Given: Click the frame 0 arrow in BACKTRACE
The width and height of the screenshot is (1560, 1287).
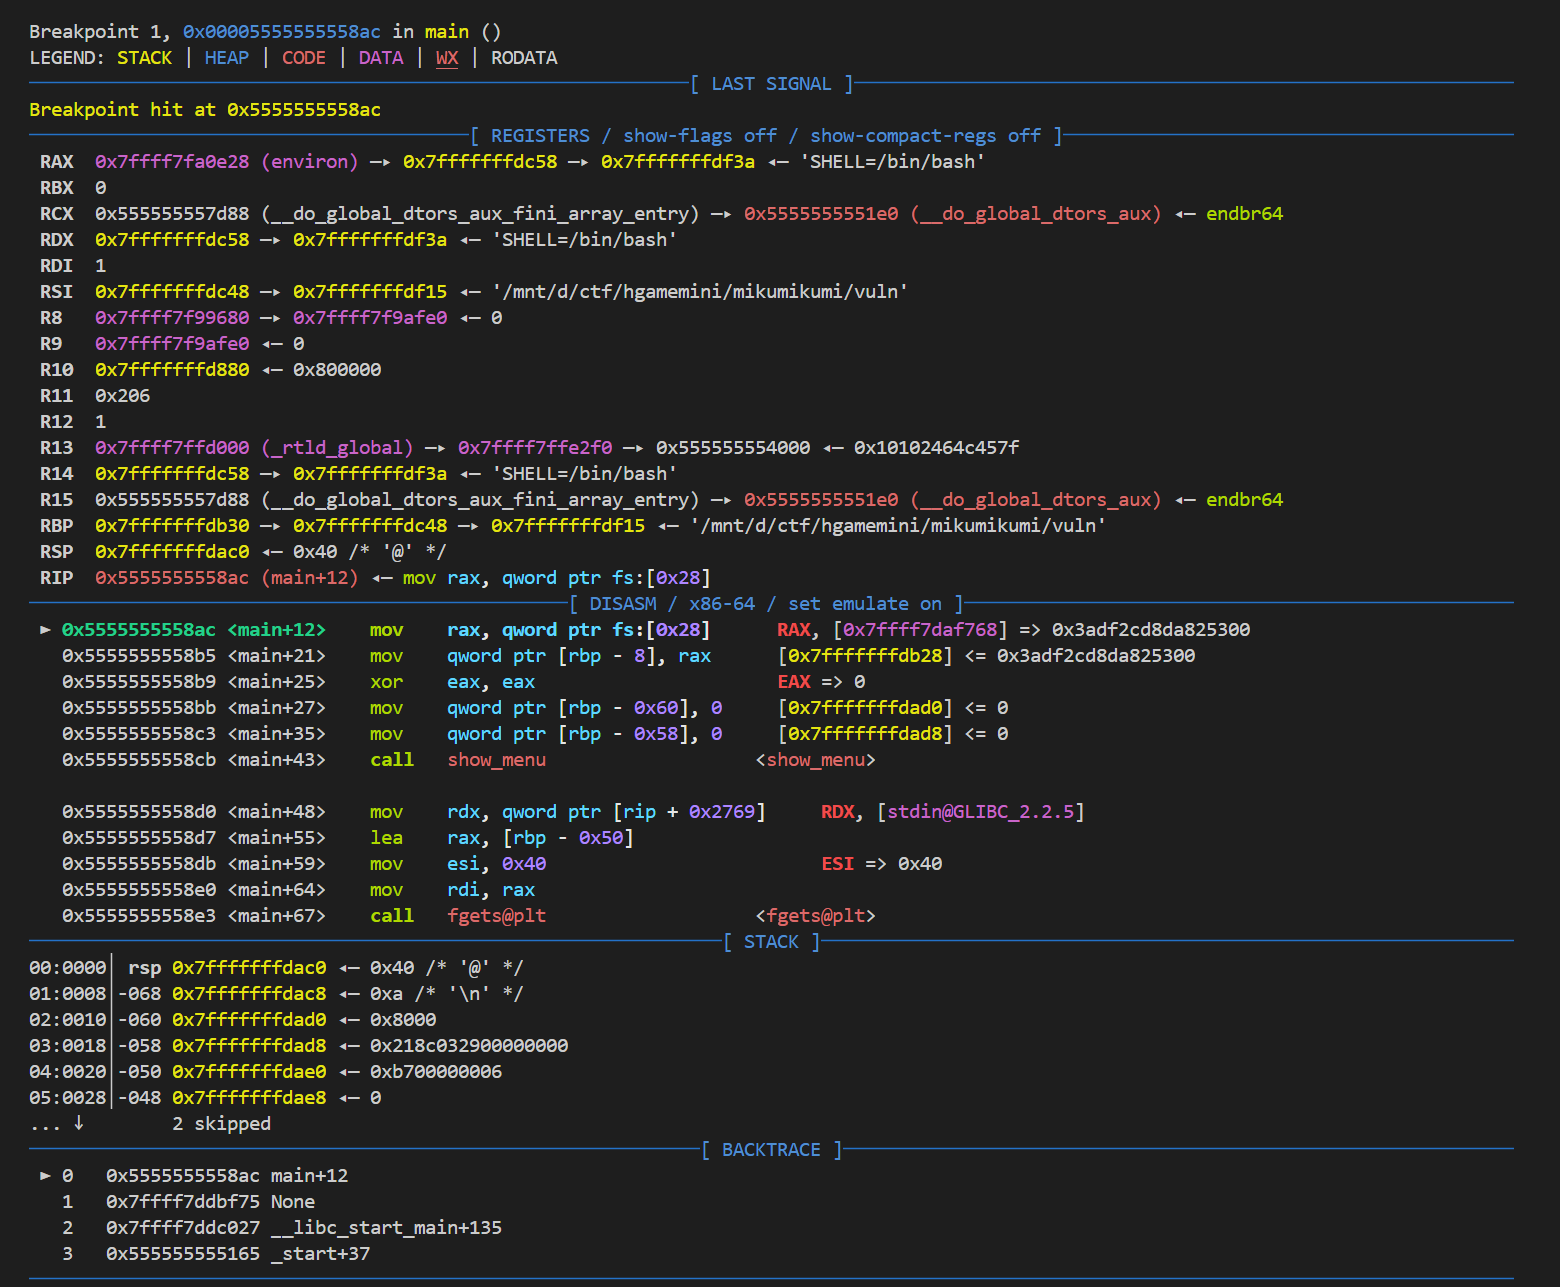Looking at the screenshot, I should tap(45, 1176).
